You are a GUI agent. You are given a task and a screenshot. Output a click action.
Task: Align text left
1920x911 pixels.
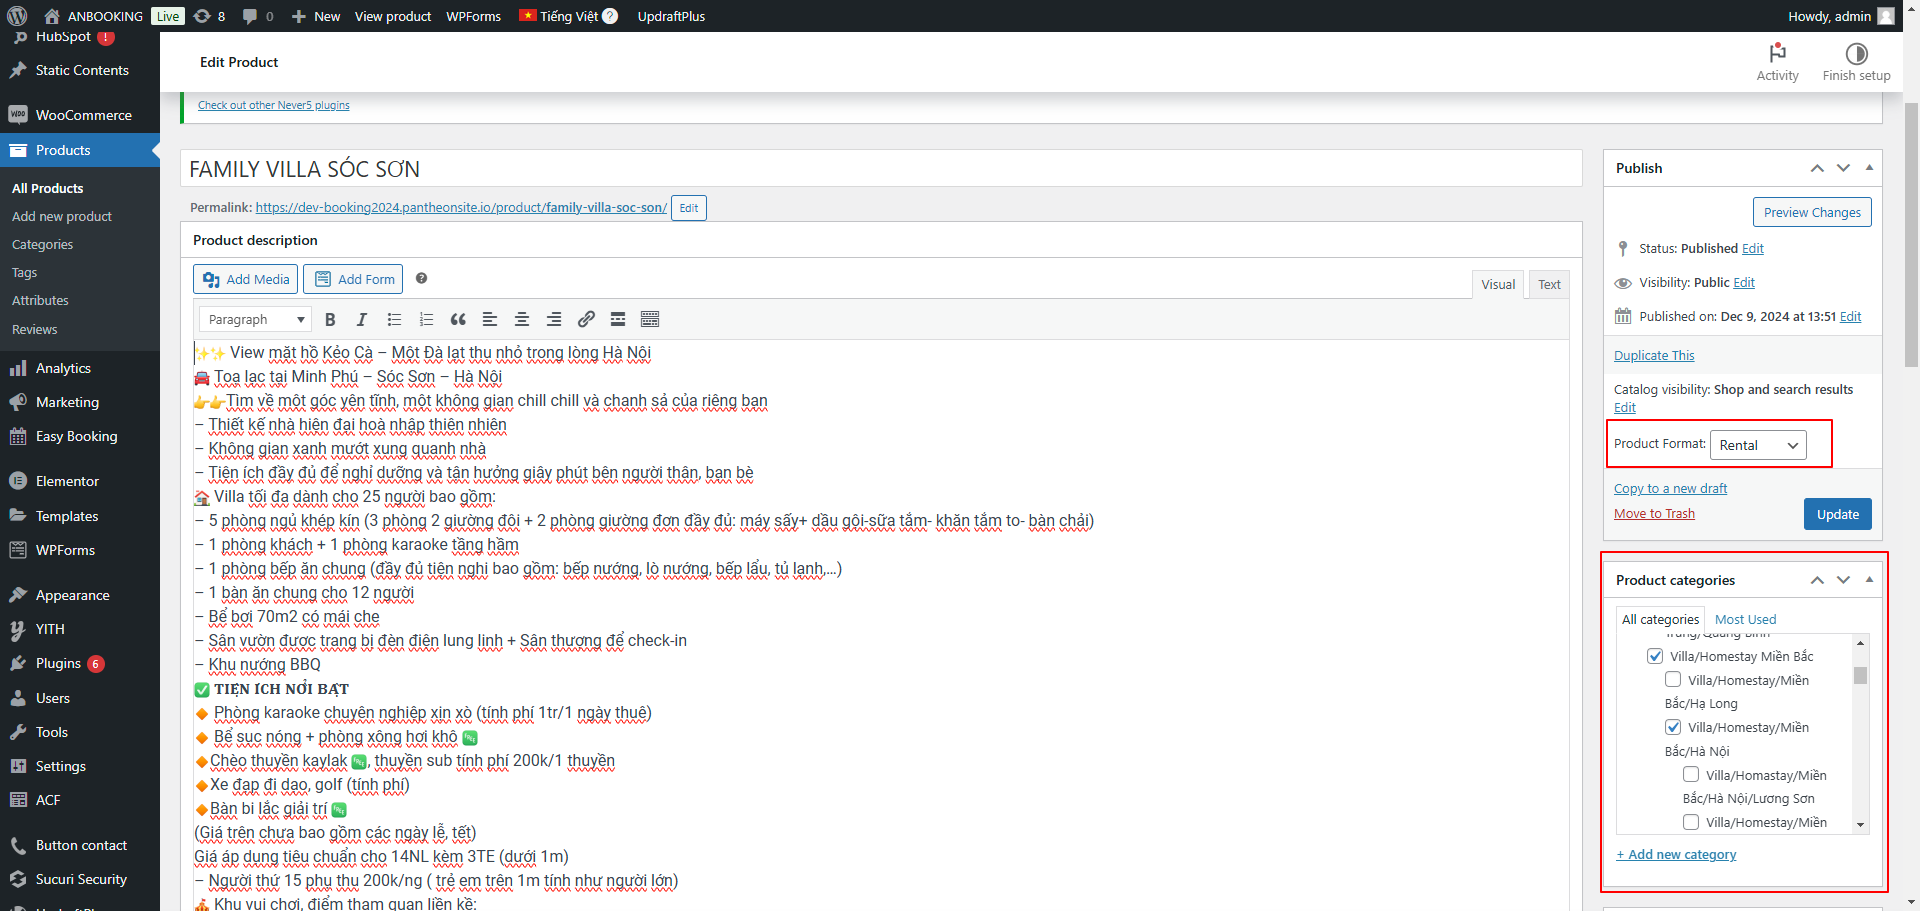click(490, 319)
